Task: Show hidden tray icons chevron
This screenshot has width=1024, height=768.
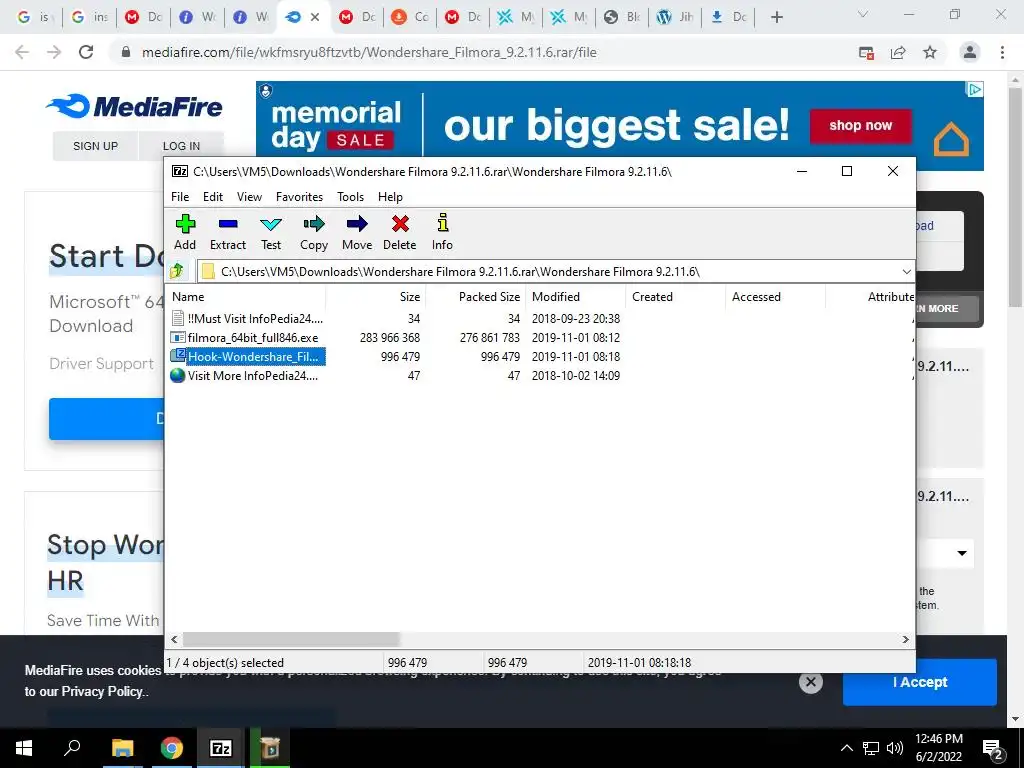Action: coord(846,748)
